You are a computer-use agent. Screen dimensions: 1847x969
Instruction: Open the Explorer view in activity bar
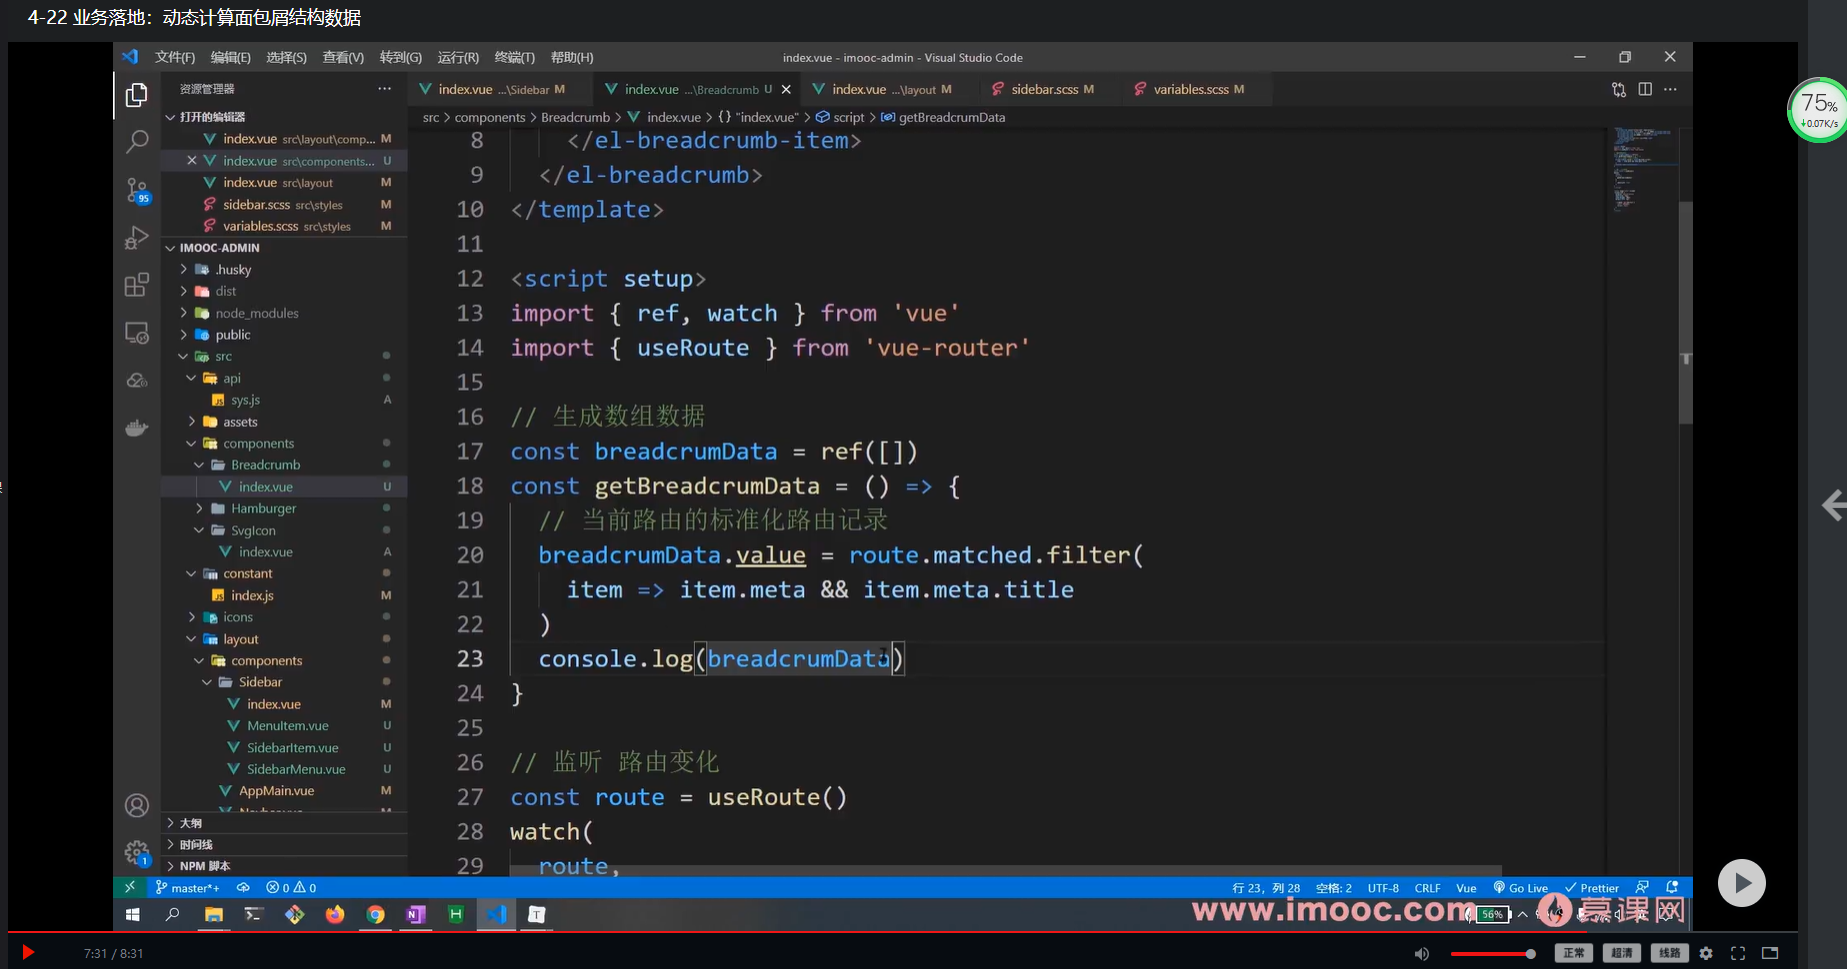pos(137,95)
